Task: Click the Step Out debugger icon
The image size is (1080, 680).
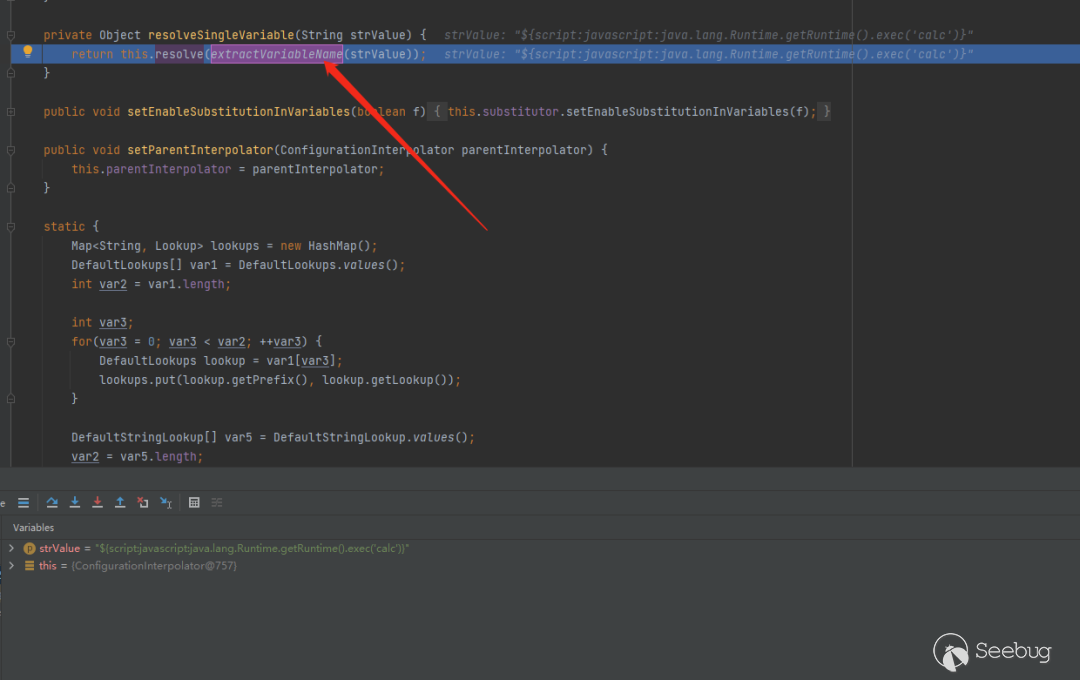Action: [120, 503]
